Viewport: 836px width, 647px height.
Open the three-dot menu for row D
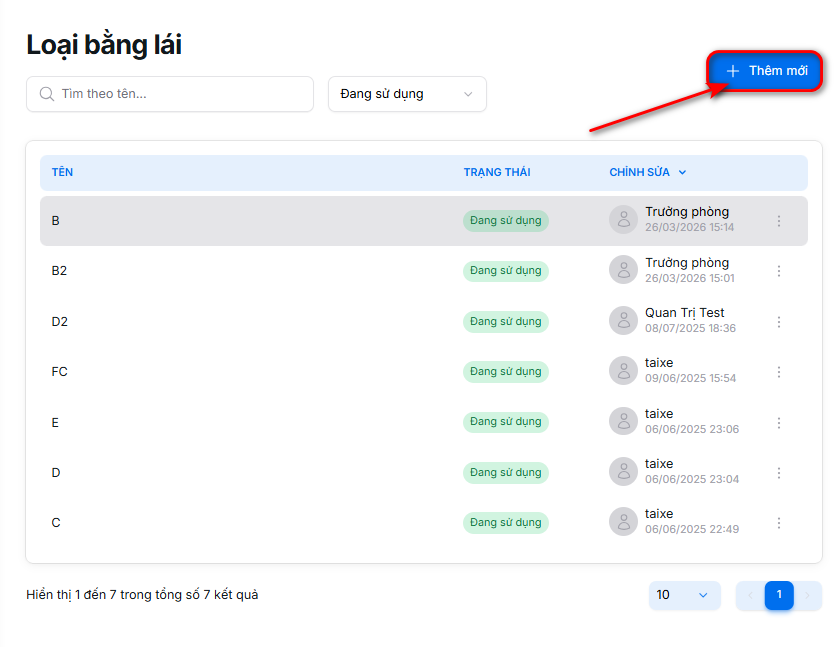(x=779, y=473)
